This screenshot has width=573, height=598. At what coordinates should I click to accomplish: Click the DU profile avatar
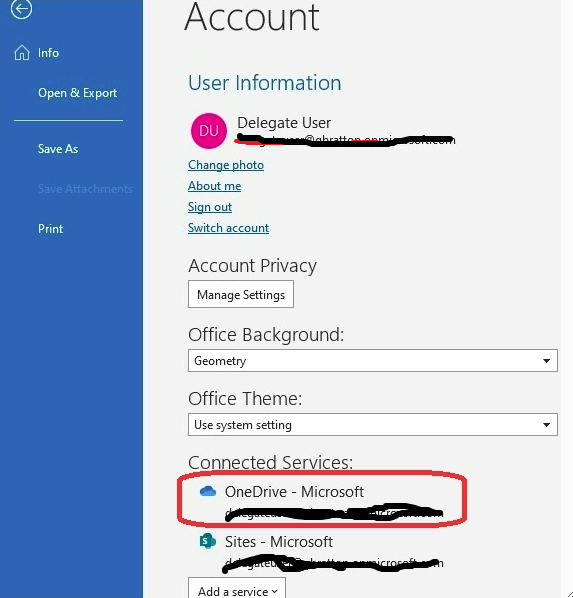pos(209,131)
